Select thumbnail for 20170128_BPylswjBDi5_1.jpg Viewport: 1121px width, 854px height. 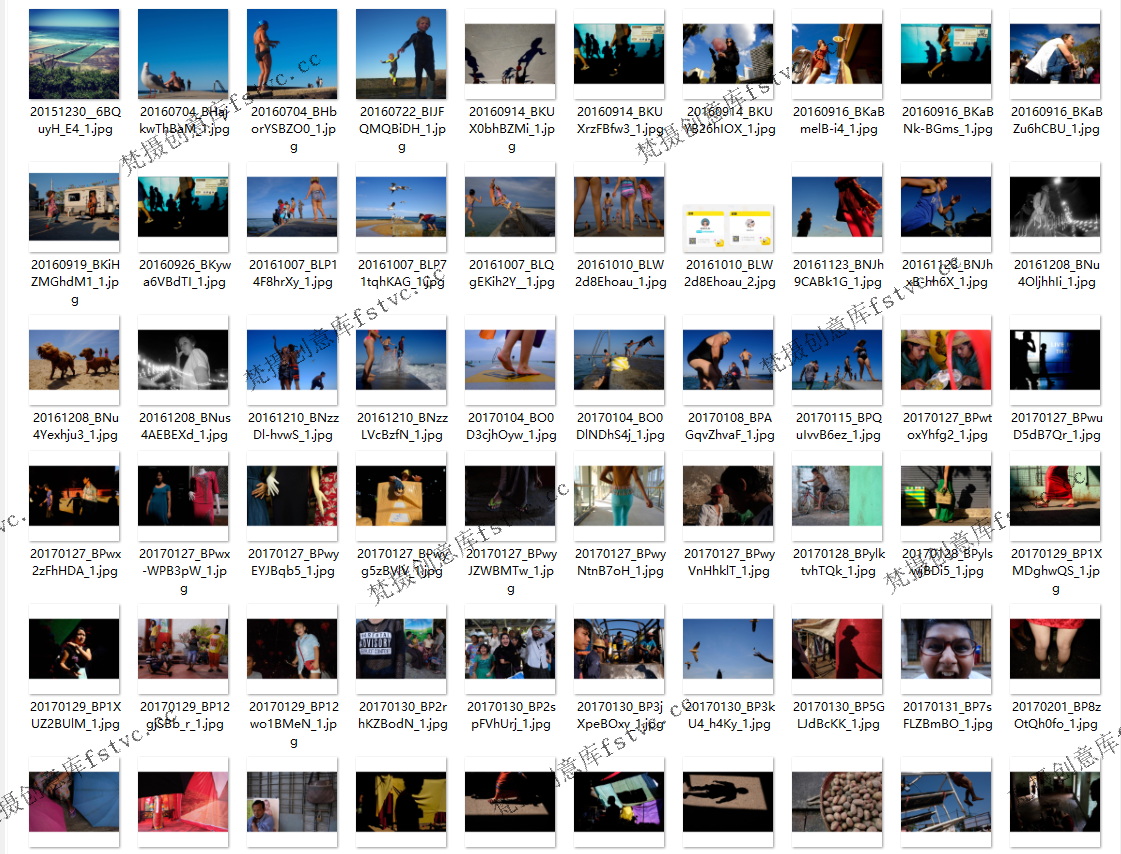point(946,496)
